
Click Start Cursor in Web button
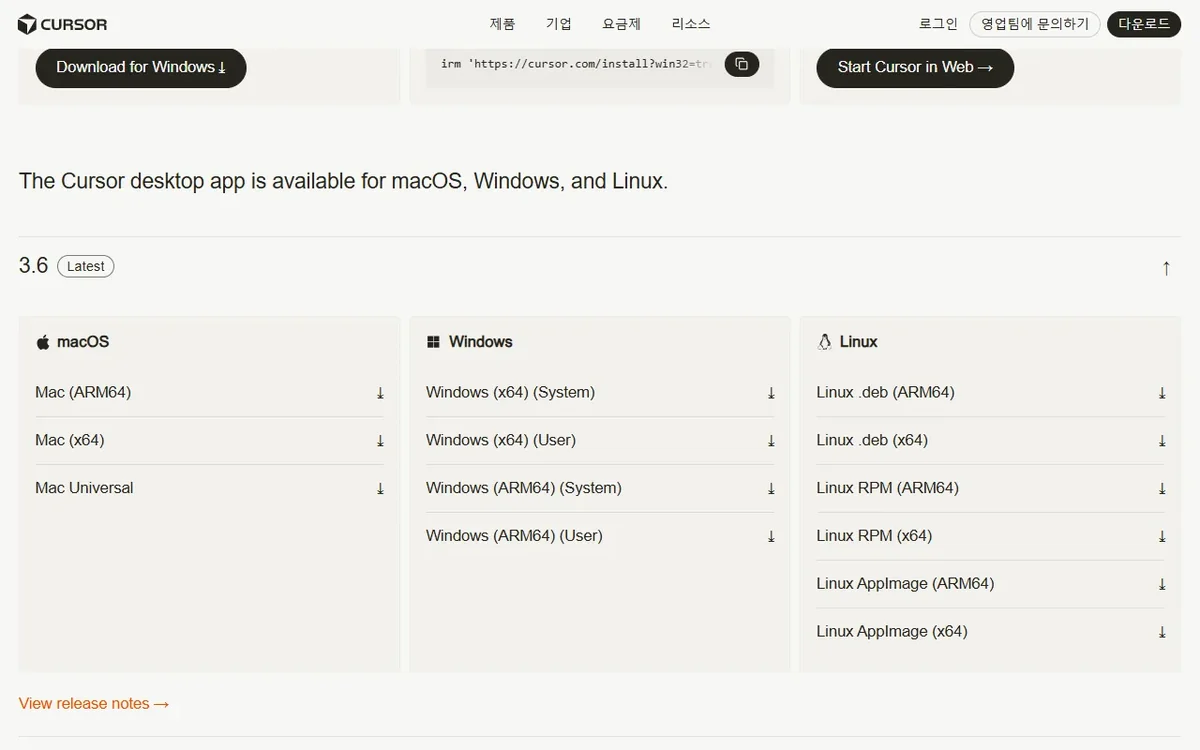[915, 67]
